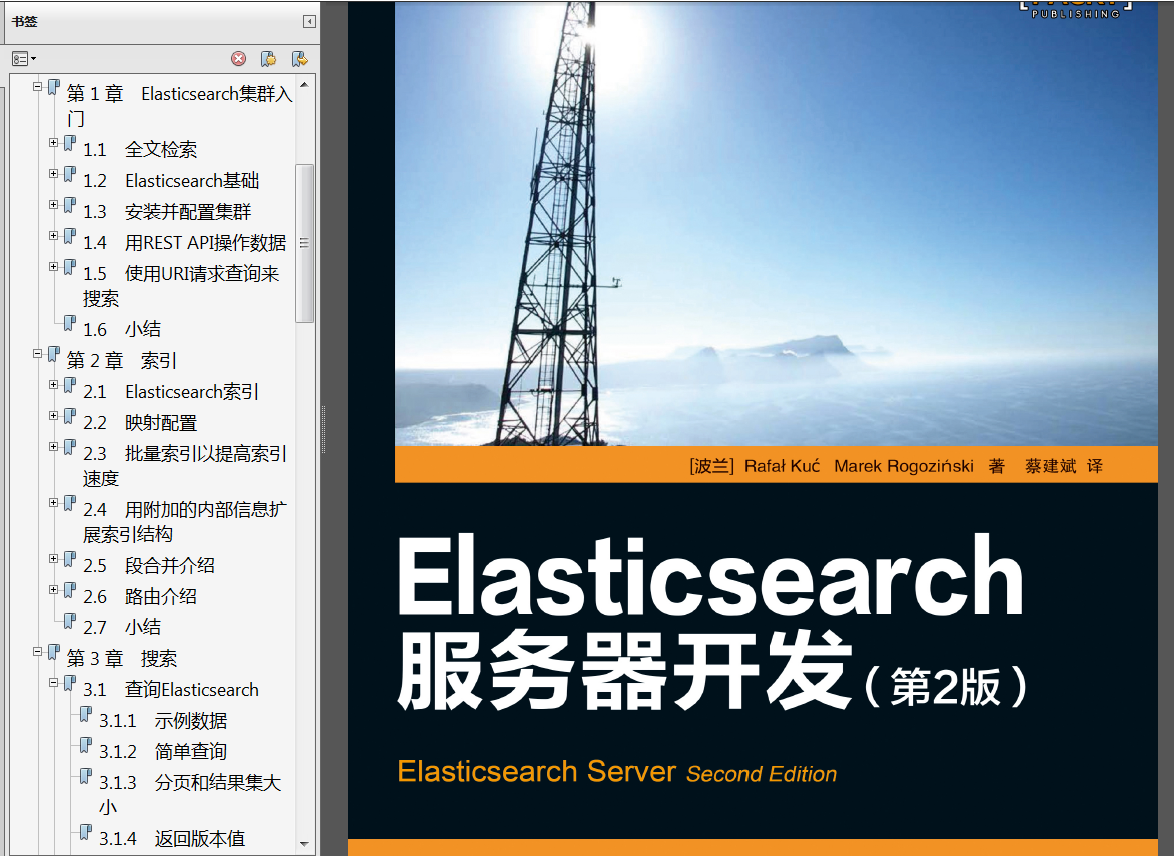1174x856 pixels.
Task: Expand the 2.6 路由介绍 node
Action: click(x=54, y=589)
